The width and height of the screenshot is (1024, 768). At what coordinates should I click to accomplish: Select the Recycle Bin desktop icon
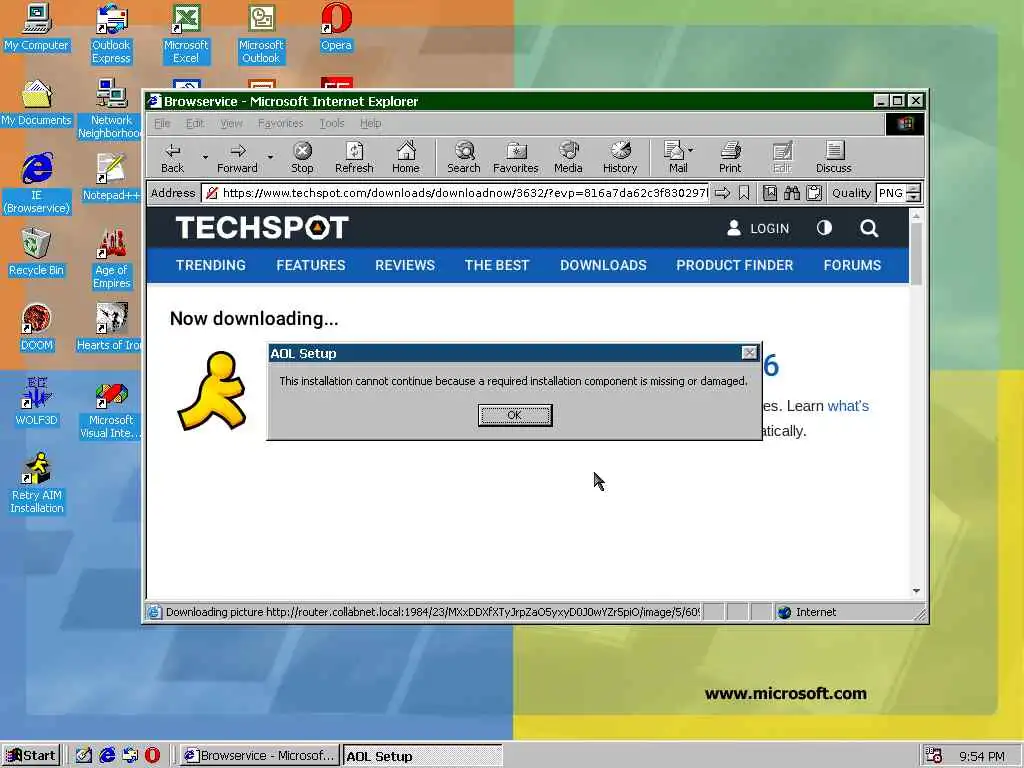37,253
